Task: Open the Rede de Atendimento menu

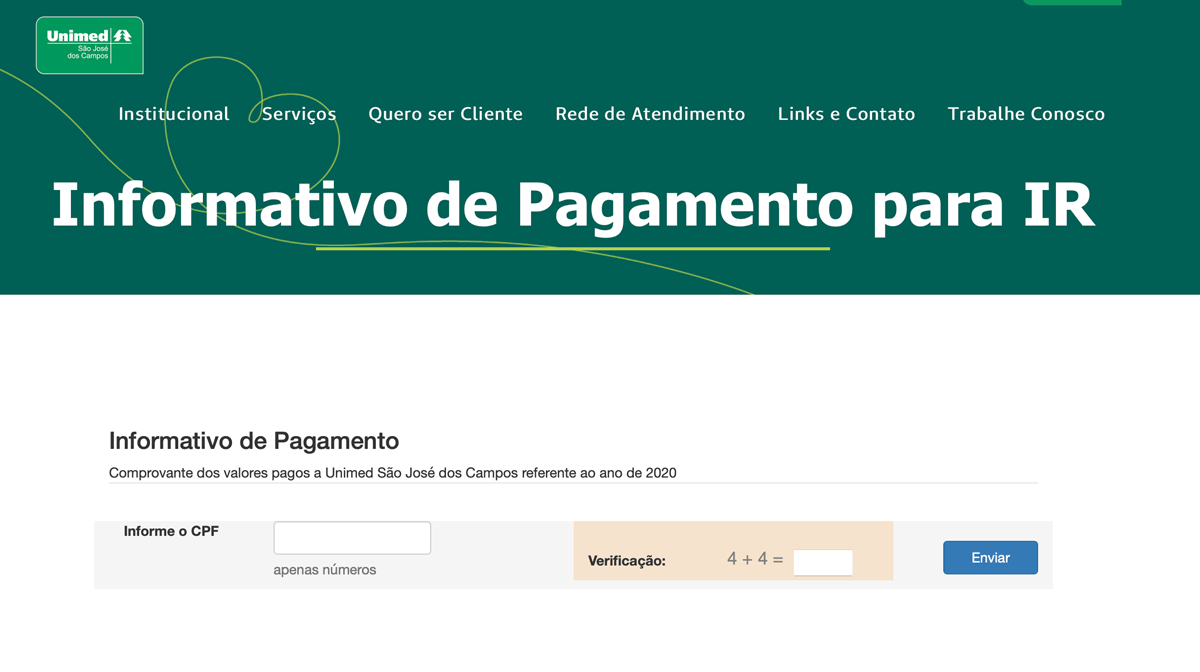Action: (x=650, y=114)
